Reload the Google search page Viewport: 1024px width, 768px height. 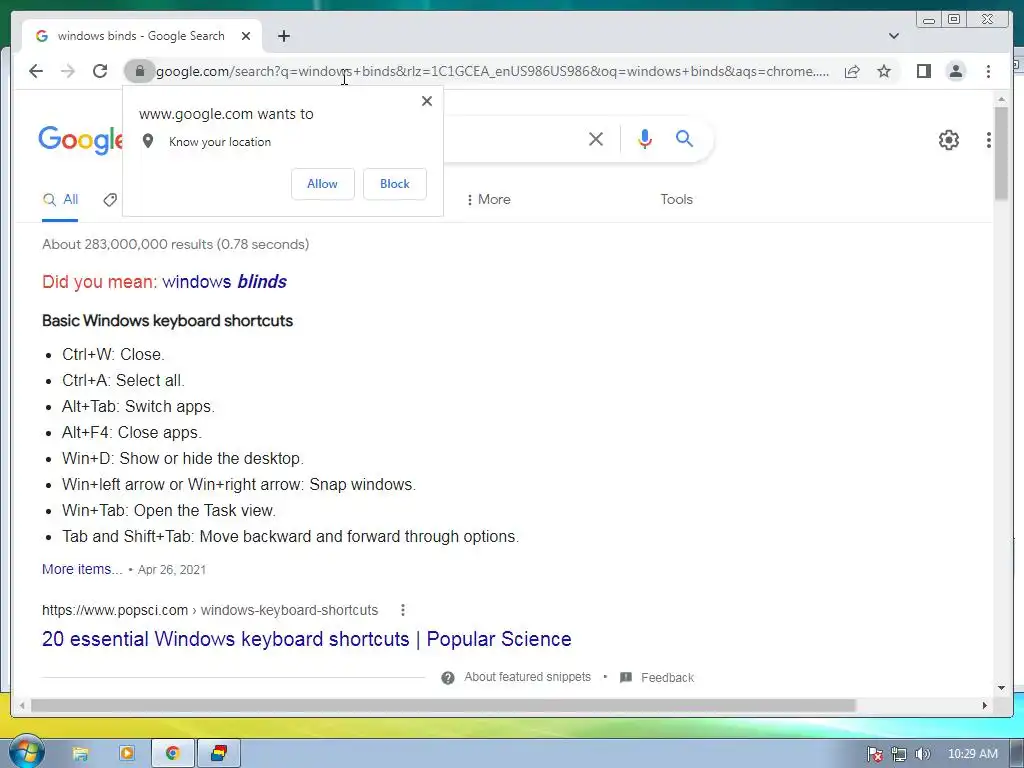click(100, 71)
